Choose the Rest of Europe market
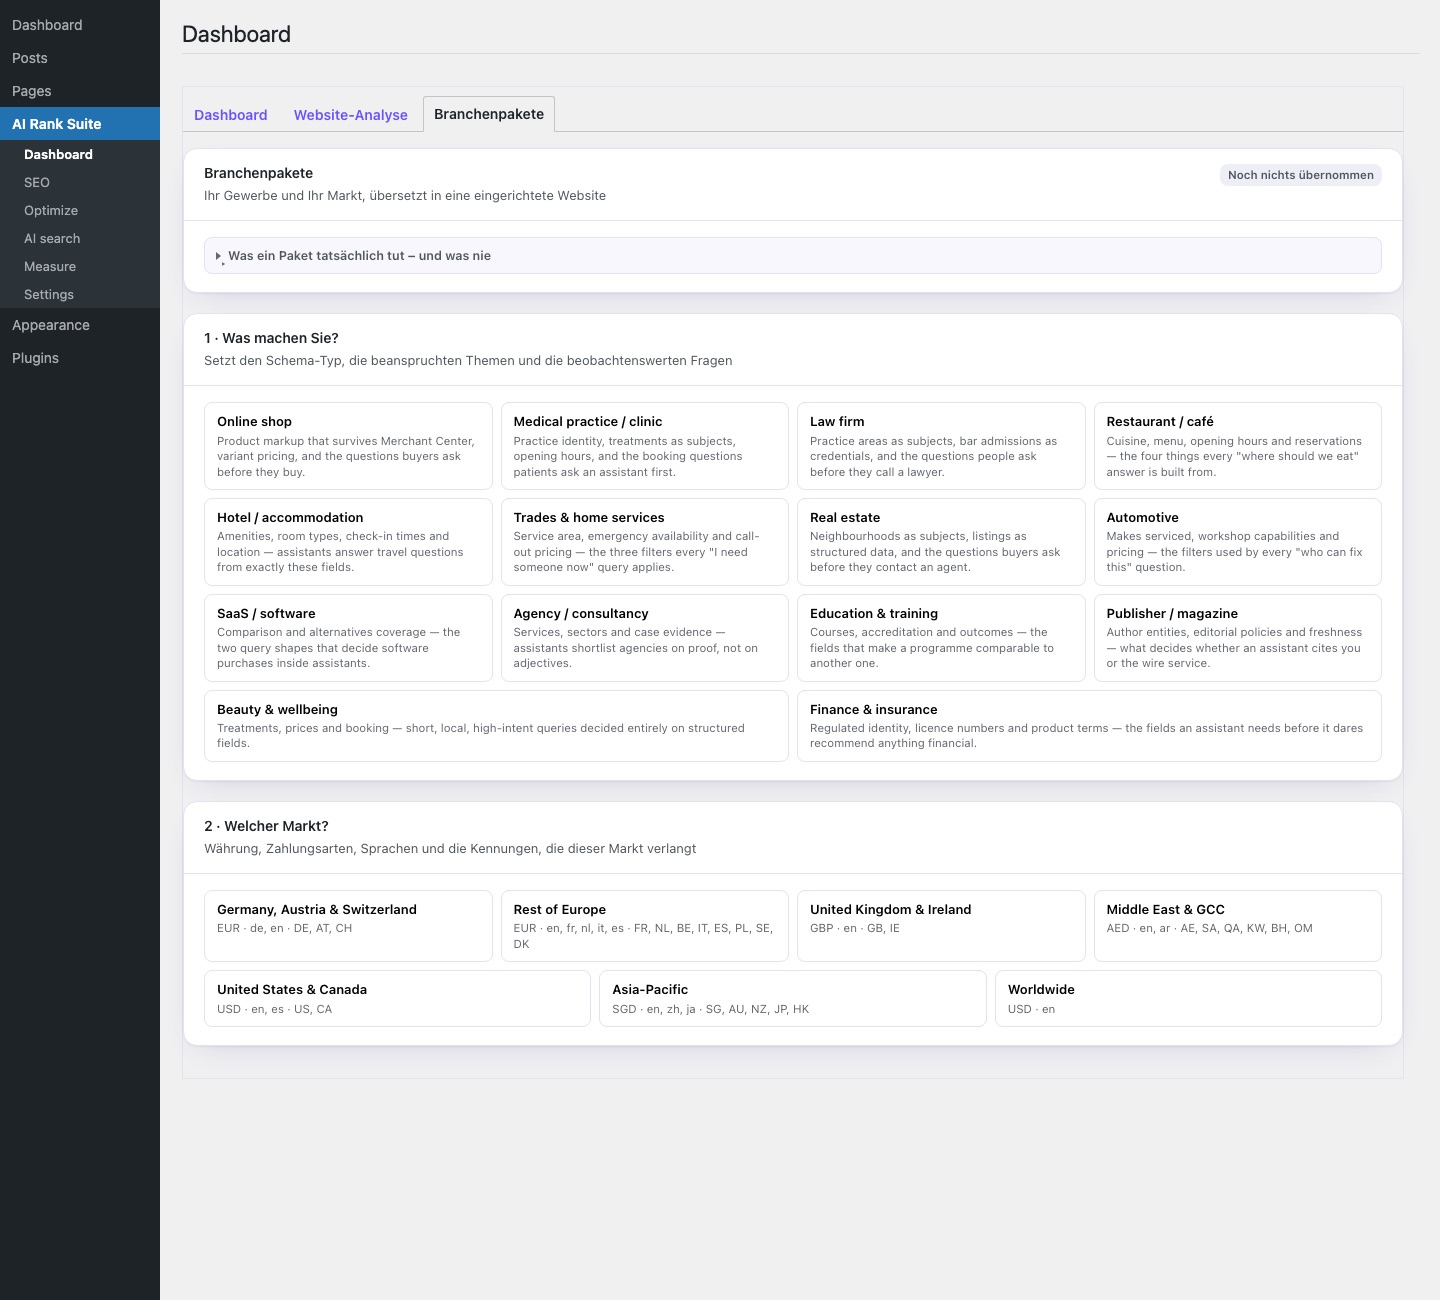Screen dimensions: 1440x1300 (645, 926)
